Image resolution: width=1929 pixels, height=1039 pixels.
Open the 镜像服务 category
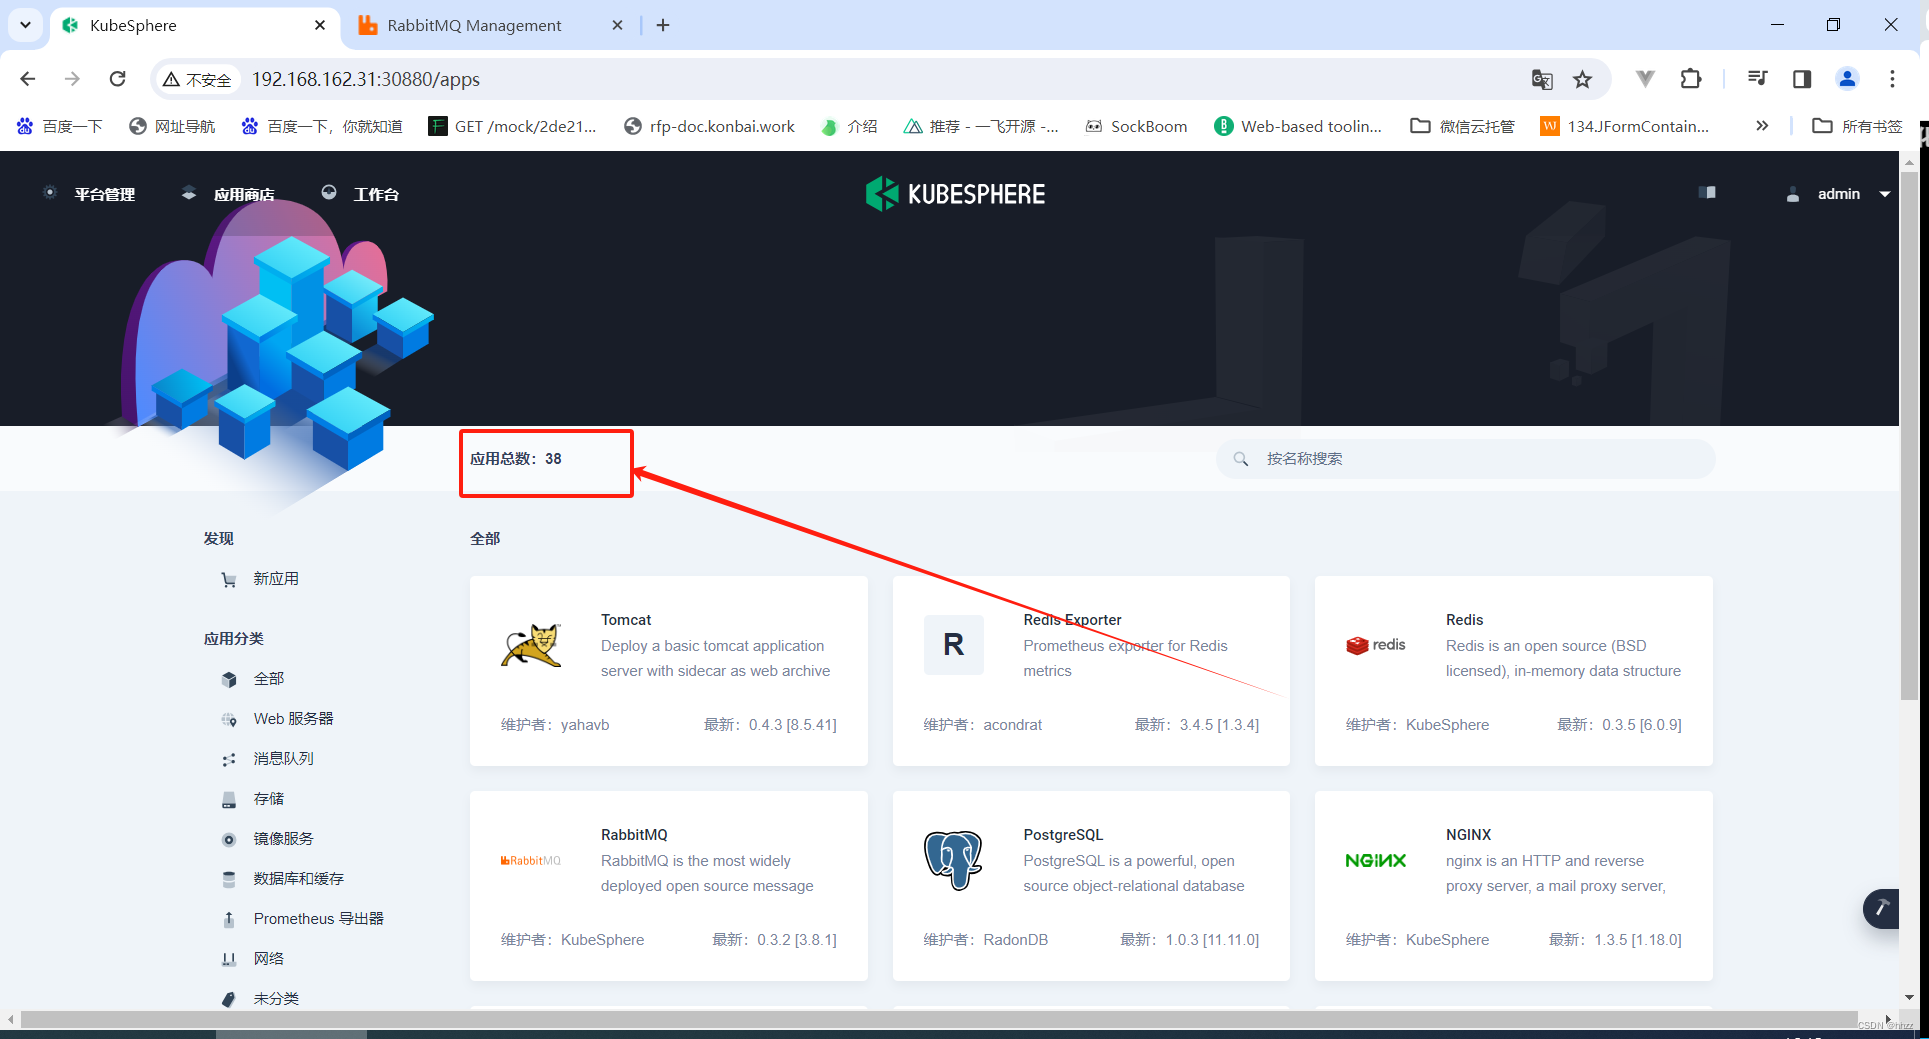pyautogui.click(x=229, y=838)
